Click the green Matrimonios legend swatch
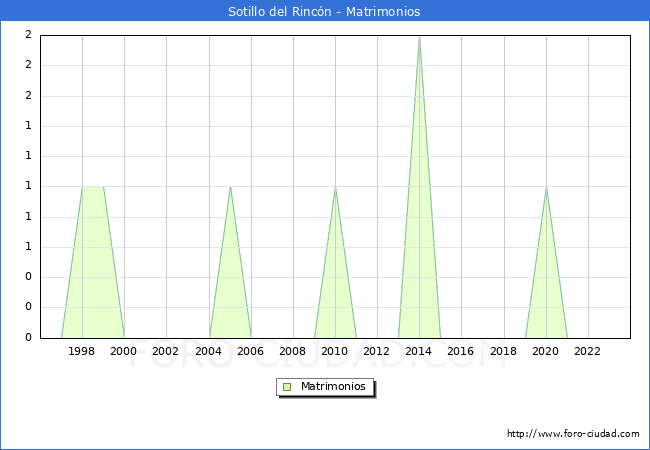Image resolution: width=650 pixels, height=450 pixels. pos(287,387)
